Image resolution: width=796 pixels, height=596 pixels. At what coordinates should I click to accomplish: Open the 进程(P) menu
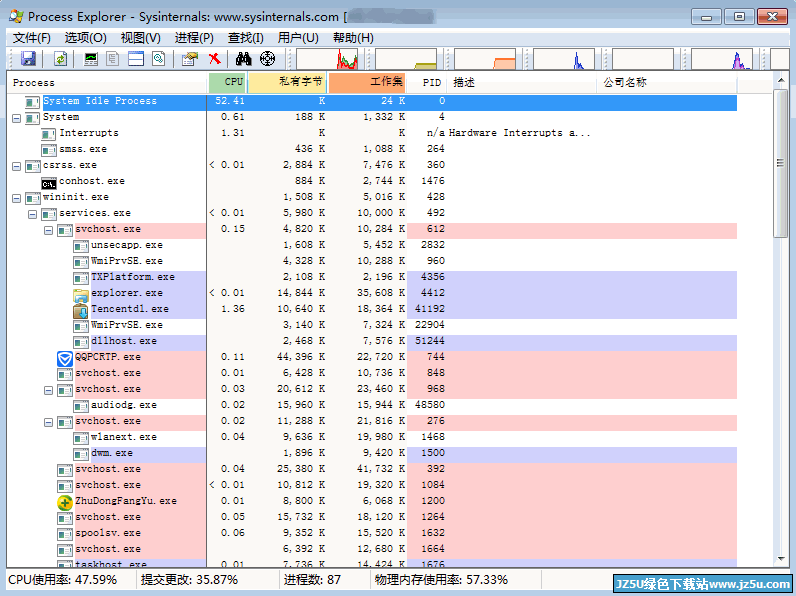(194, 38)
